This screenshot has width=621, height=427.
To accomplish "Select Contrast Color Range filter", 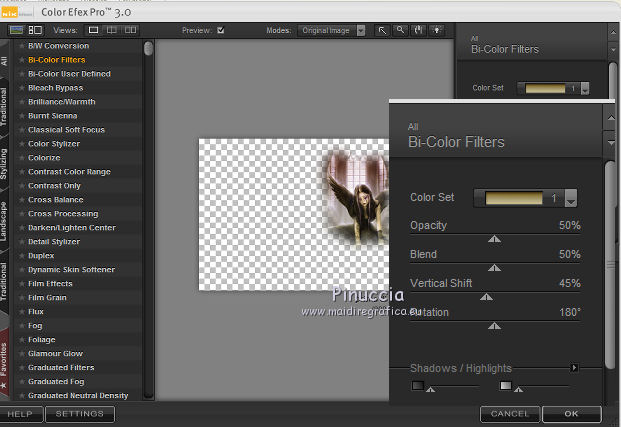I will (x=69, y=172).
